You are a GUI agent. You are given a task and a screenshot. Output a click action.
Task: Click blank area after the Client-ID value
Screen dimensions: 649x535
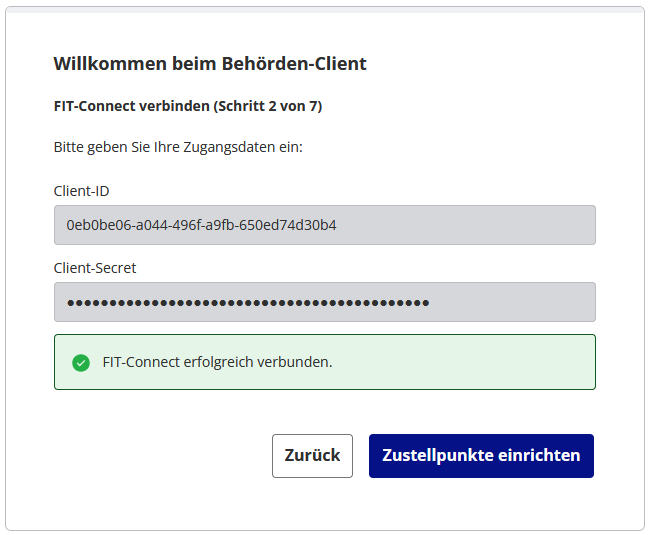pyautogui.click(x=470, y=225)
